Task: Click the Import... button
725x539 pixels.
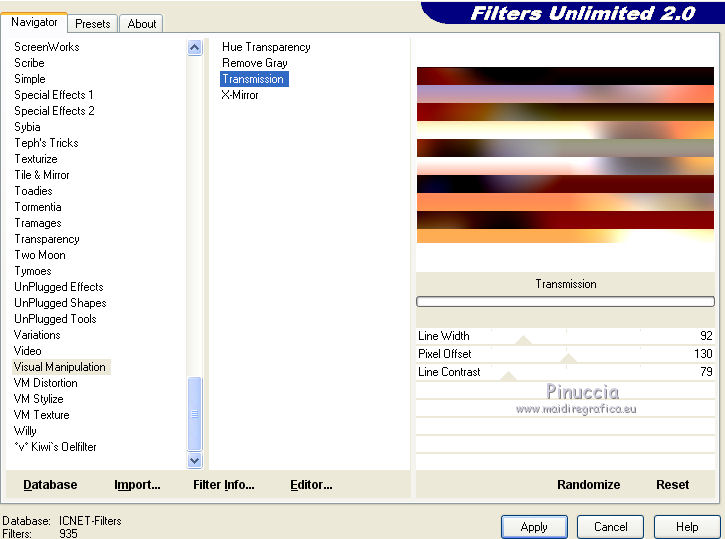Action: point(137,484)
